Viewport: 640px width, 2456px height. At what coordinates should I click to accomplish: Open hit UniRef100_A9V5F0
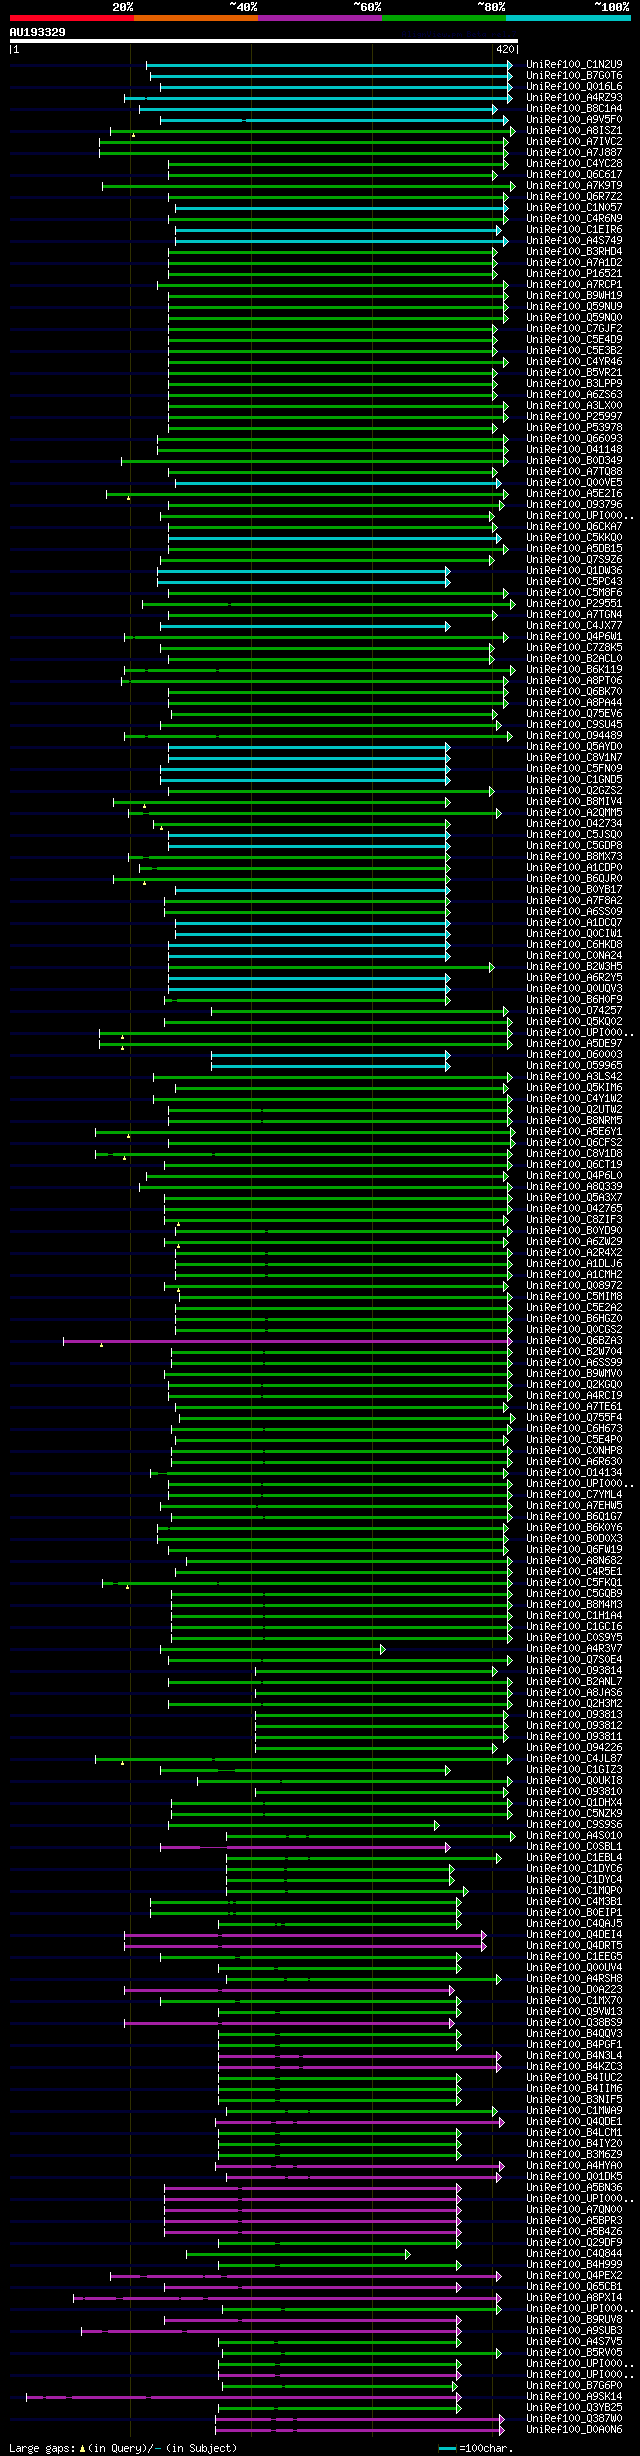(574, 120)
